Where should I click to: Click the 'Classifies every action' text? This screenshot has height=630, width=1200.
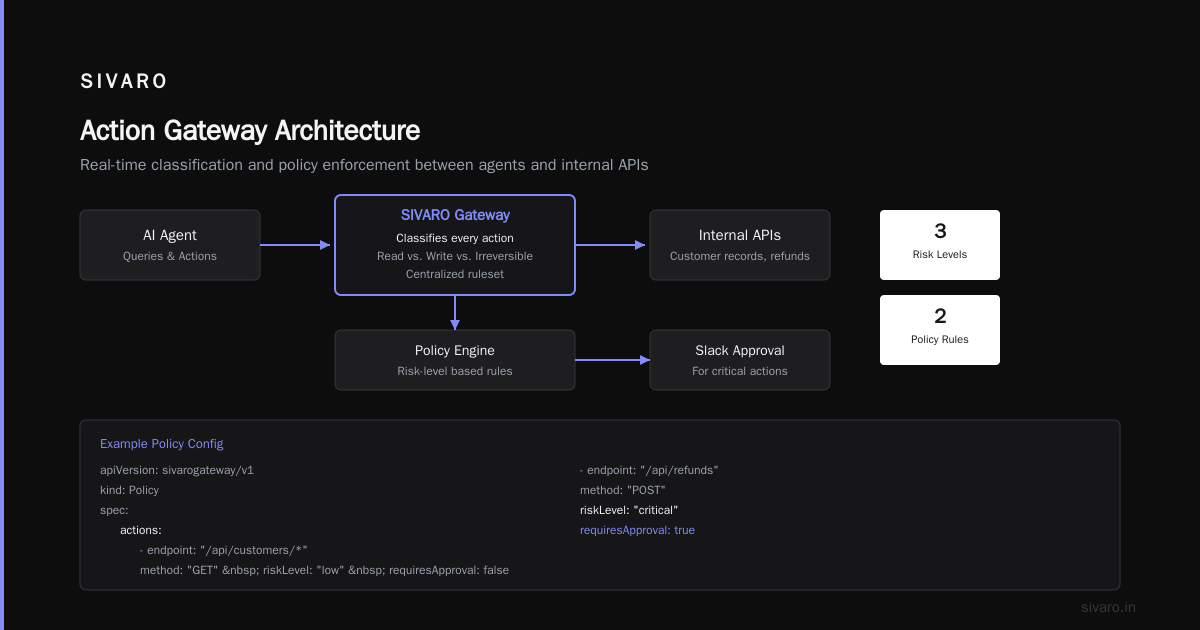coord(455,238)
